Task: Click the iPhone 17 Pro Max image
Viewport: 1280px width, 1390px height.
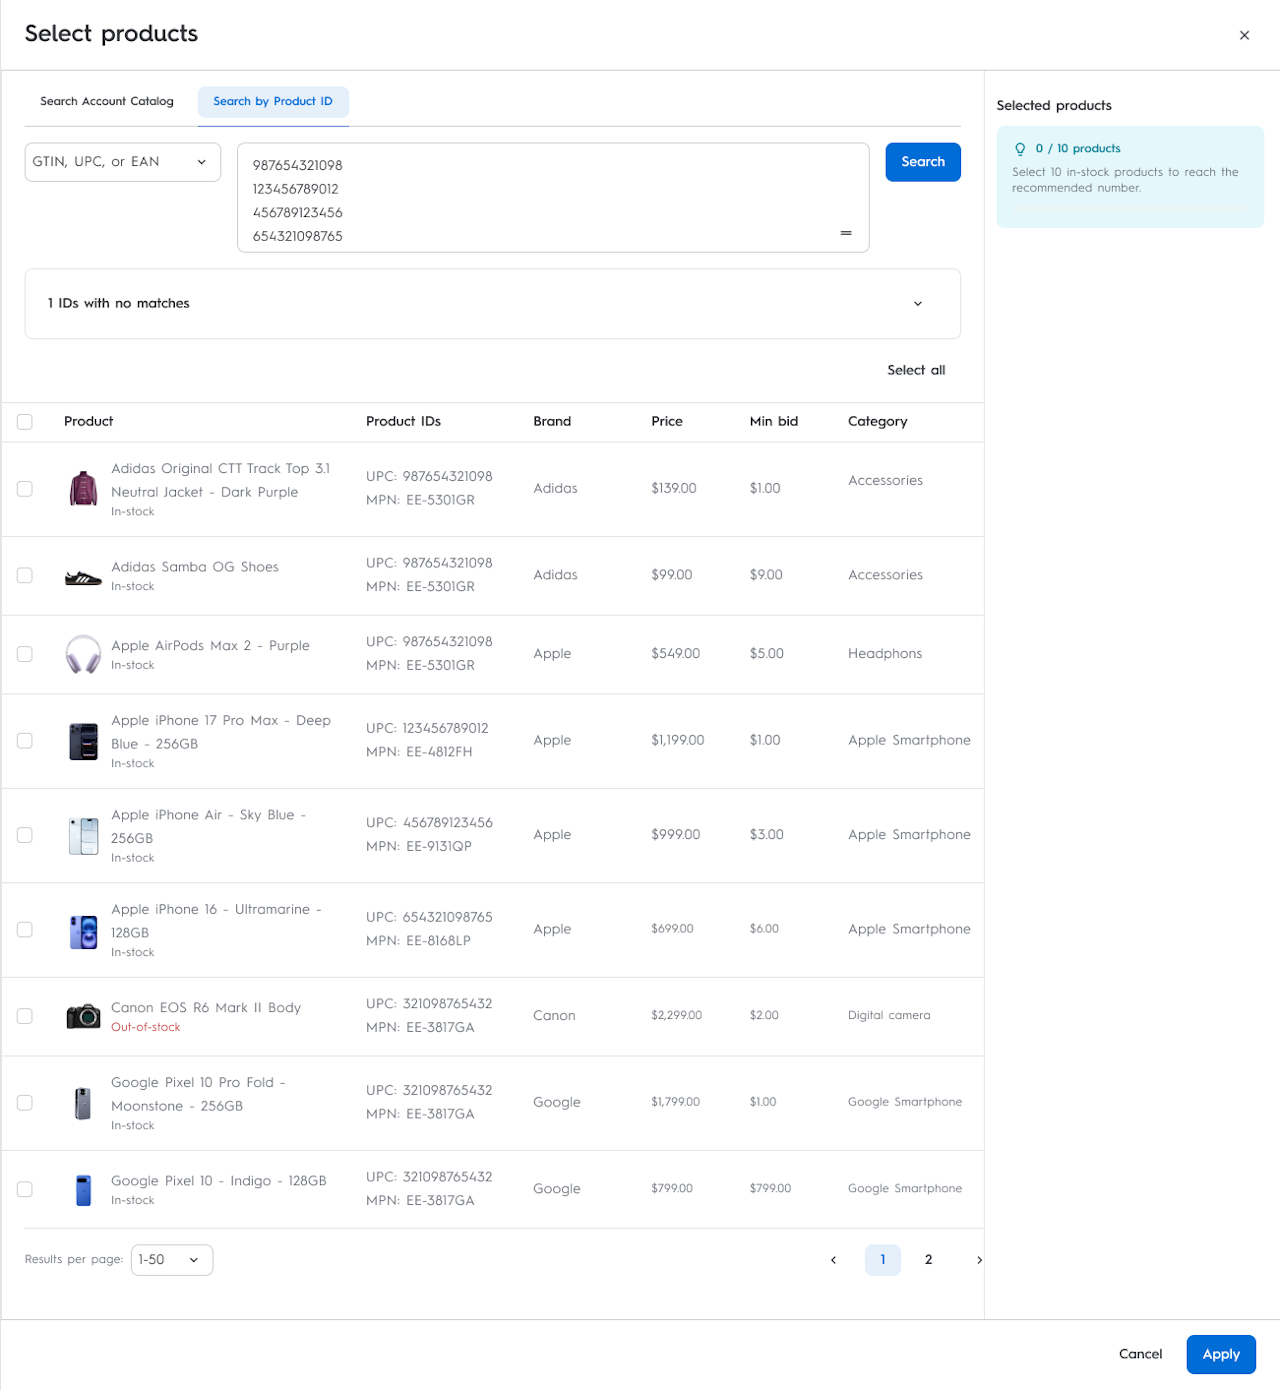Action: [x=83, y=741]
